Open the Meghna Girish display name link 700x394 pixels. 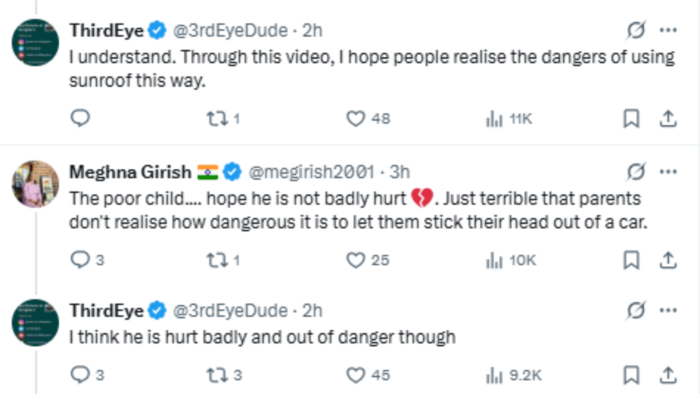(130, 172)
